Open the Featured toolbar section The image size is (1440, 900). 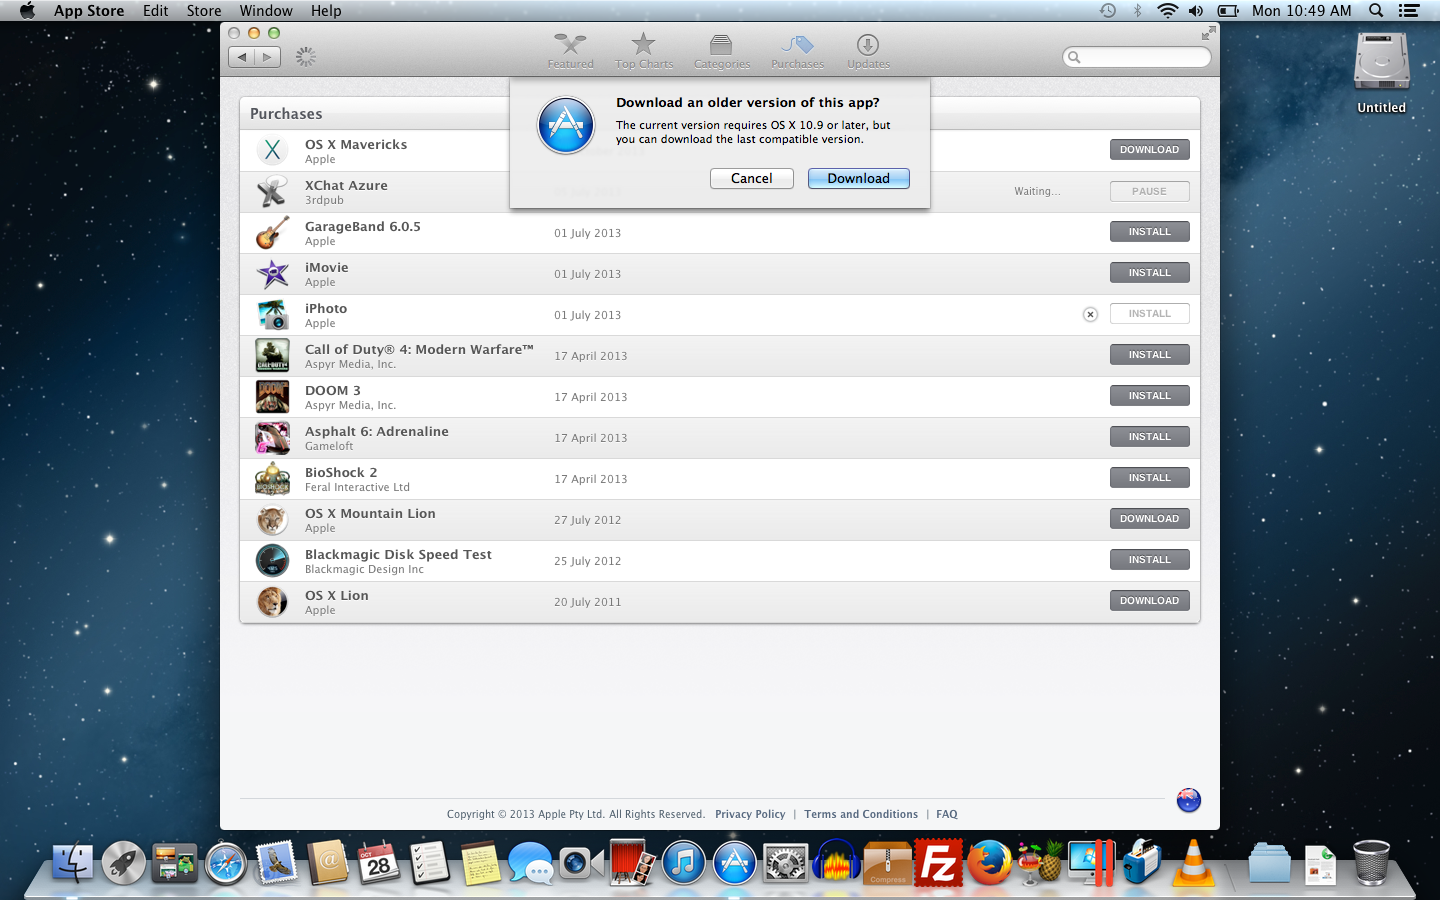click(570, 51)
